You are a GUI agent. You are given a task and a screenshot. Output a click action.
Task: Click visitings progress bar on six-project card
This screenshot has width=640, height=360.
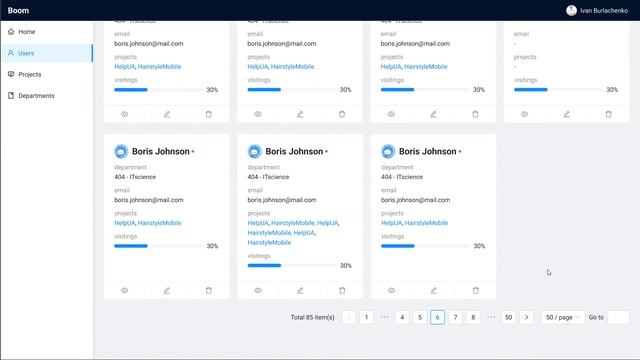click(292, 266)
